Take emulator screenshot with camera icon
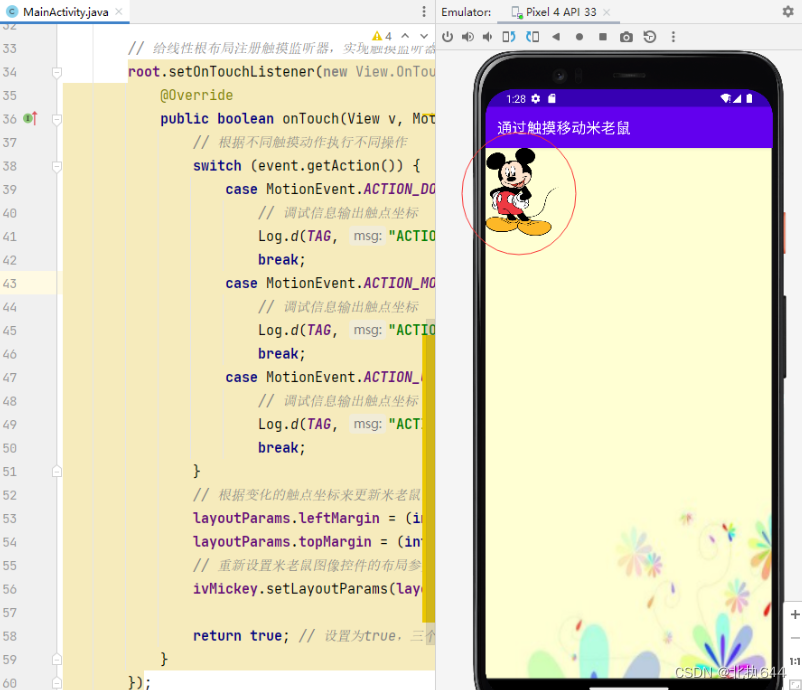 click(626, 37)
